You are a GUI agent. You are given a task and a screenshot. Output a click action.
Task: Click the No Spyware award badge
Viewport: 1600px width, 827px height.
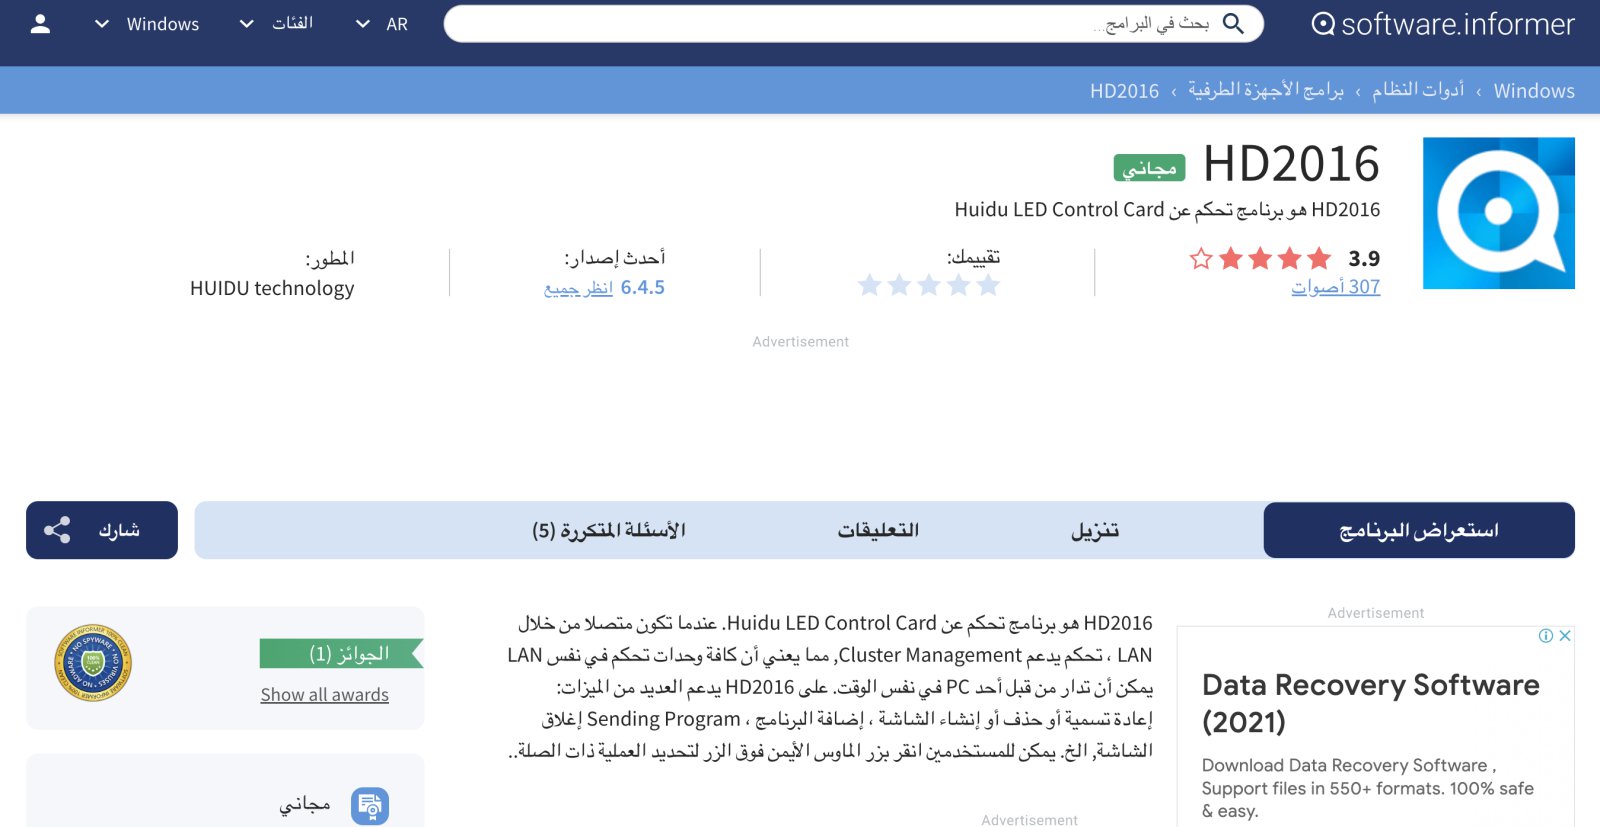point(93,662)
